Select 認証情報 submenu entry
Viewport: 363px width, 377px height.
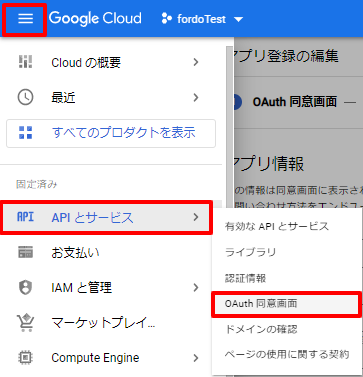287,278
